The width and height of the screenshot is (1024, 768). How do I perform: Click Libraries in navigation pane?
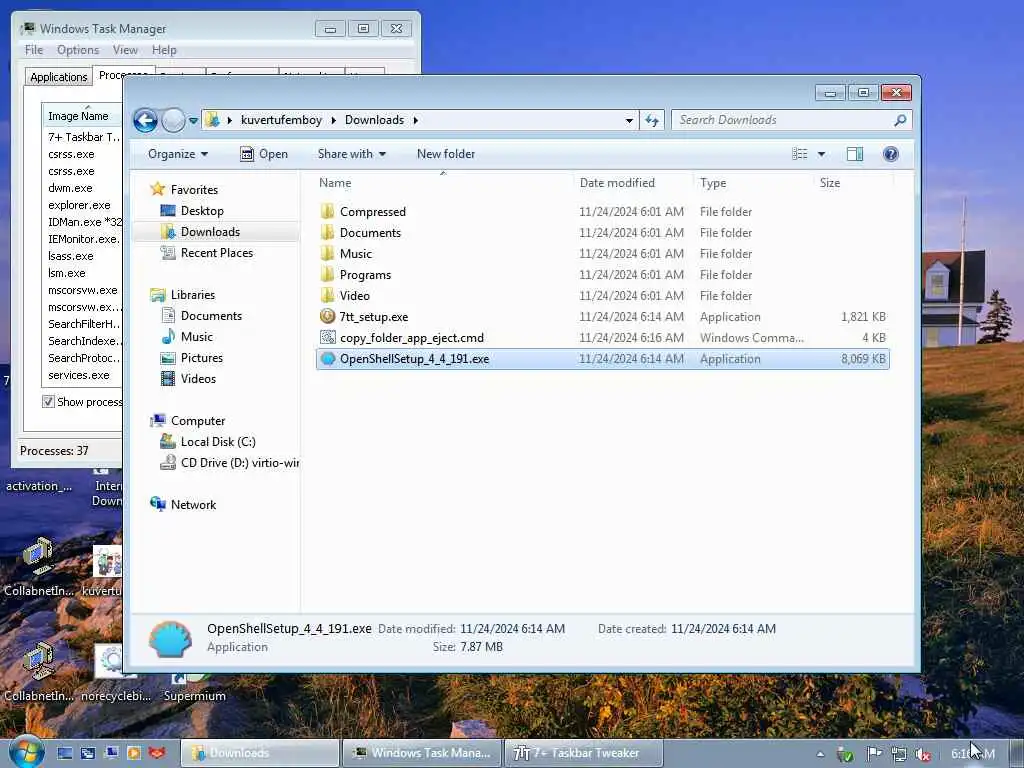[x=193, y=295]
